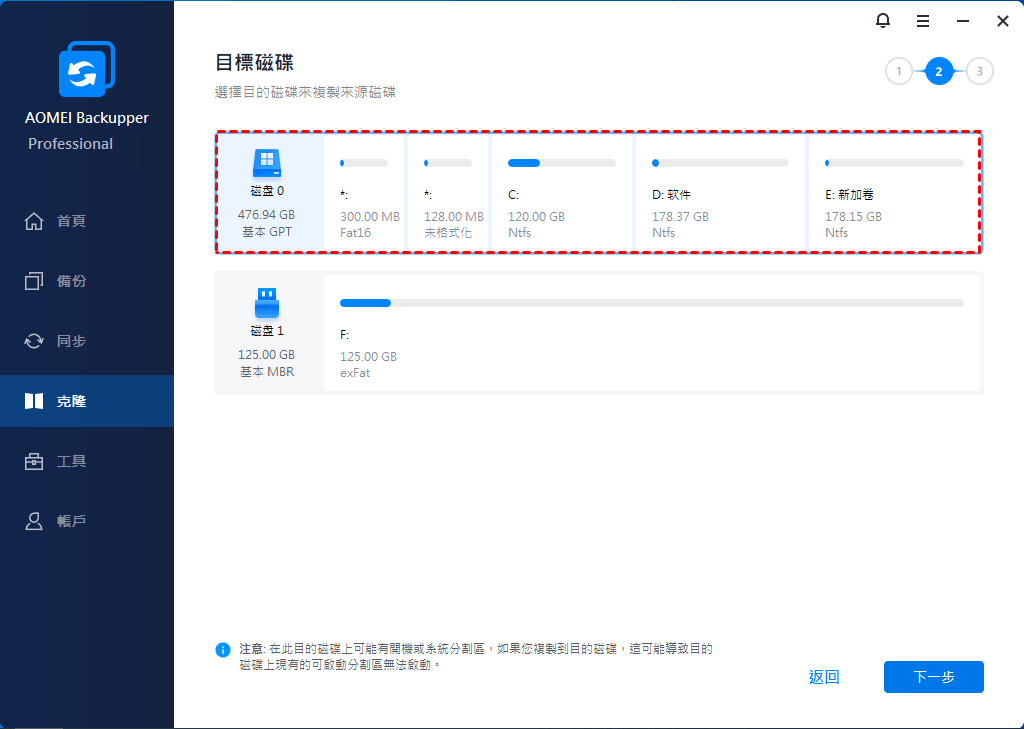Click the backup icon in sidebar
This screenshot has height=729, width=1024.
click(34, 281)
